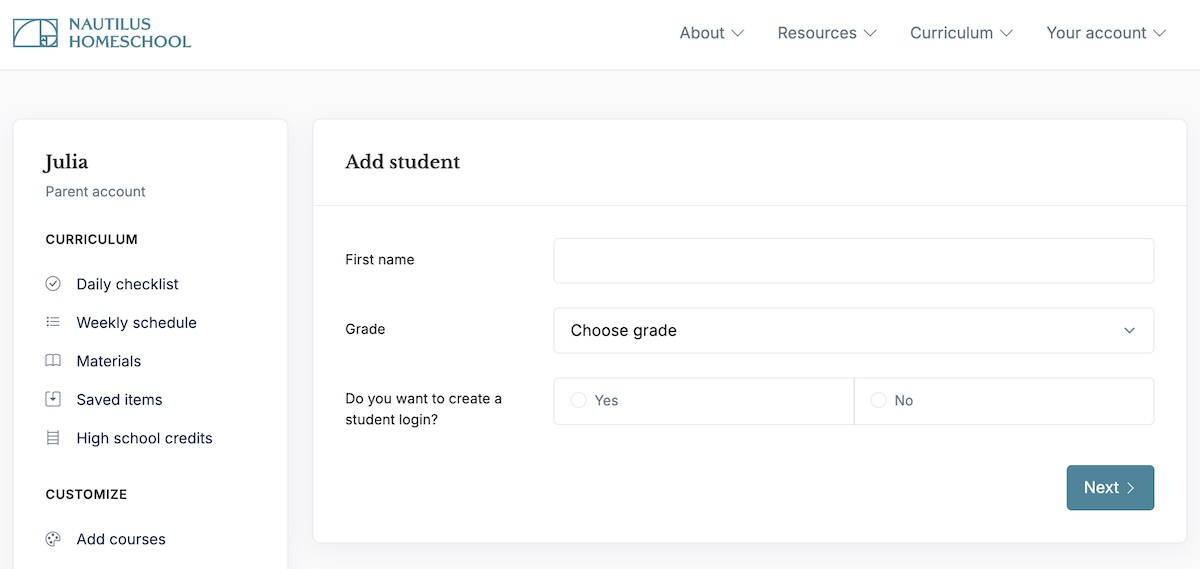The width and height of the screenshot is (1200, 569).
Task: Click the Parent account text
Action: (x=95, y=191)
